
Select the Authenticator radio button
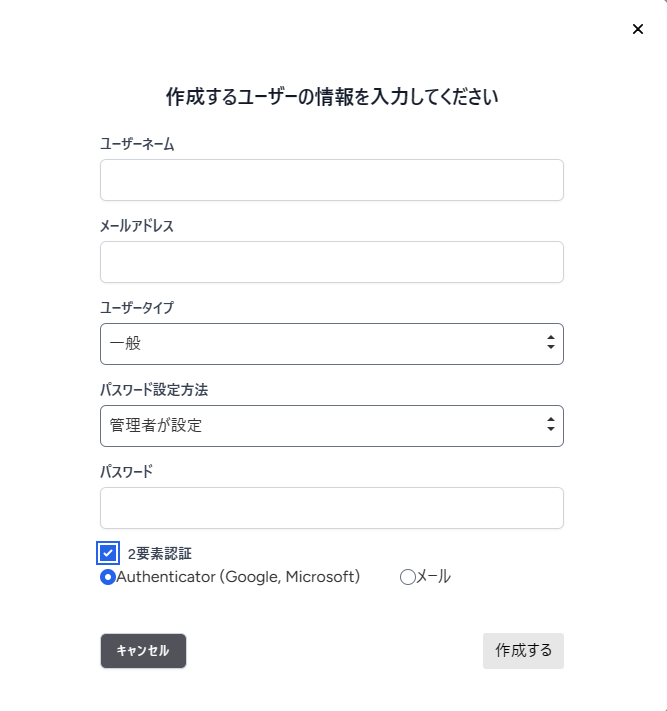coord(108,577)
